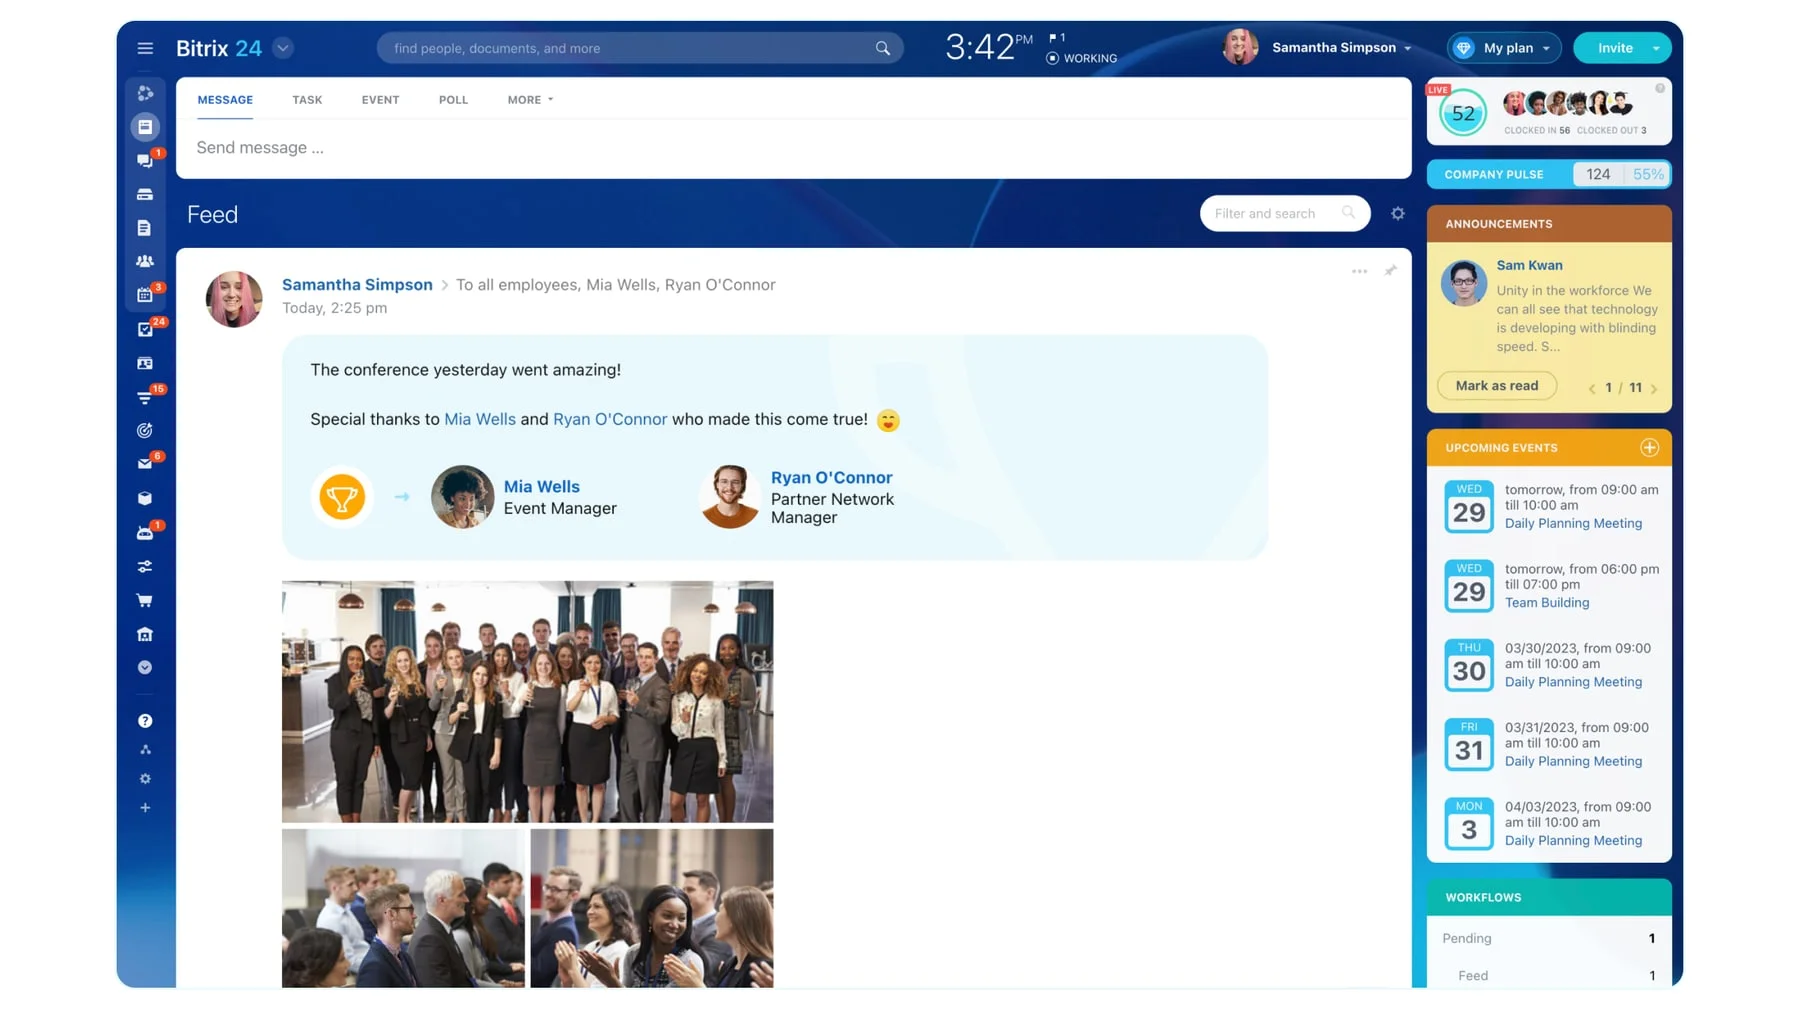Open the webmail envelope icon in sidebar
1800x1019 pixels.
[x=145, y=464]
